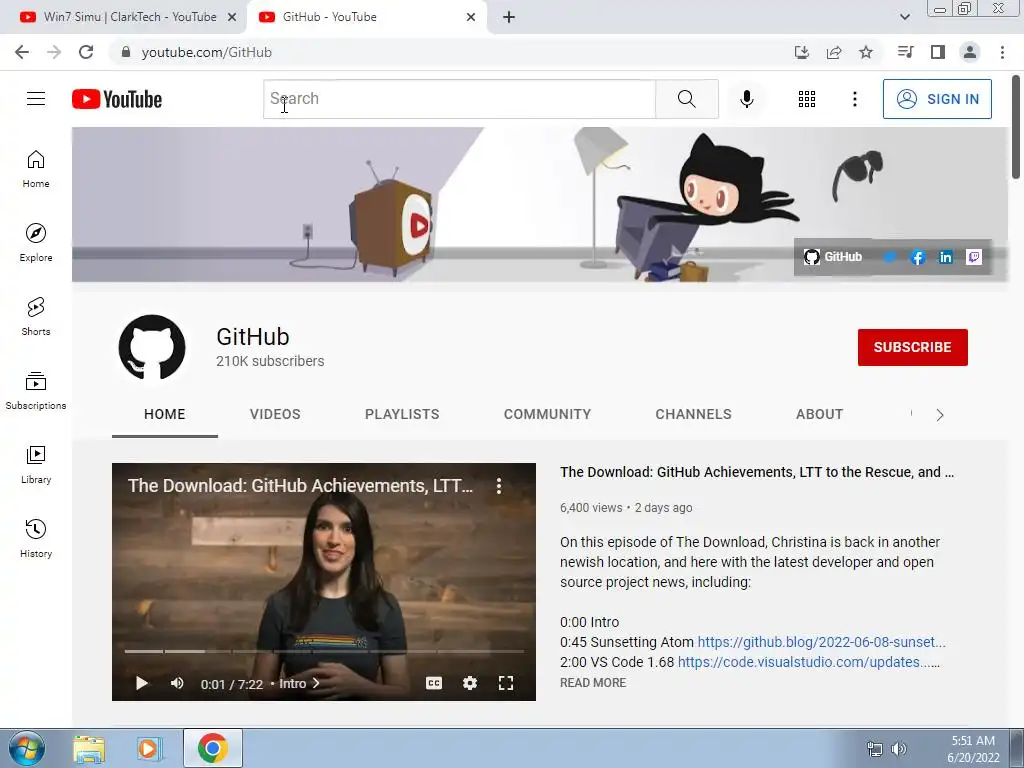Click the GitHub channel avatar
The height and width of the screenshot is (768, 1024).
click(x=152, y=347)
